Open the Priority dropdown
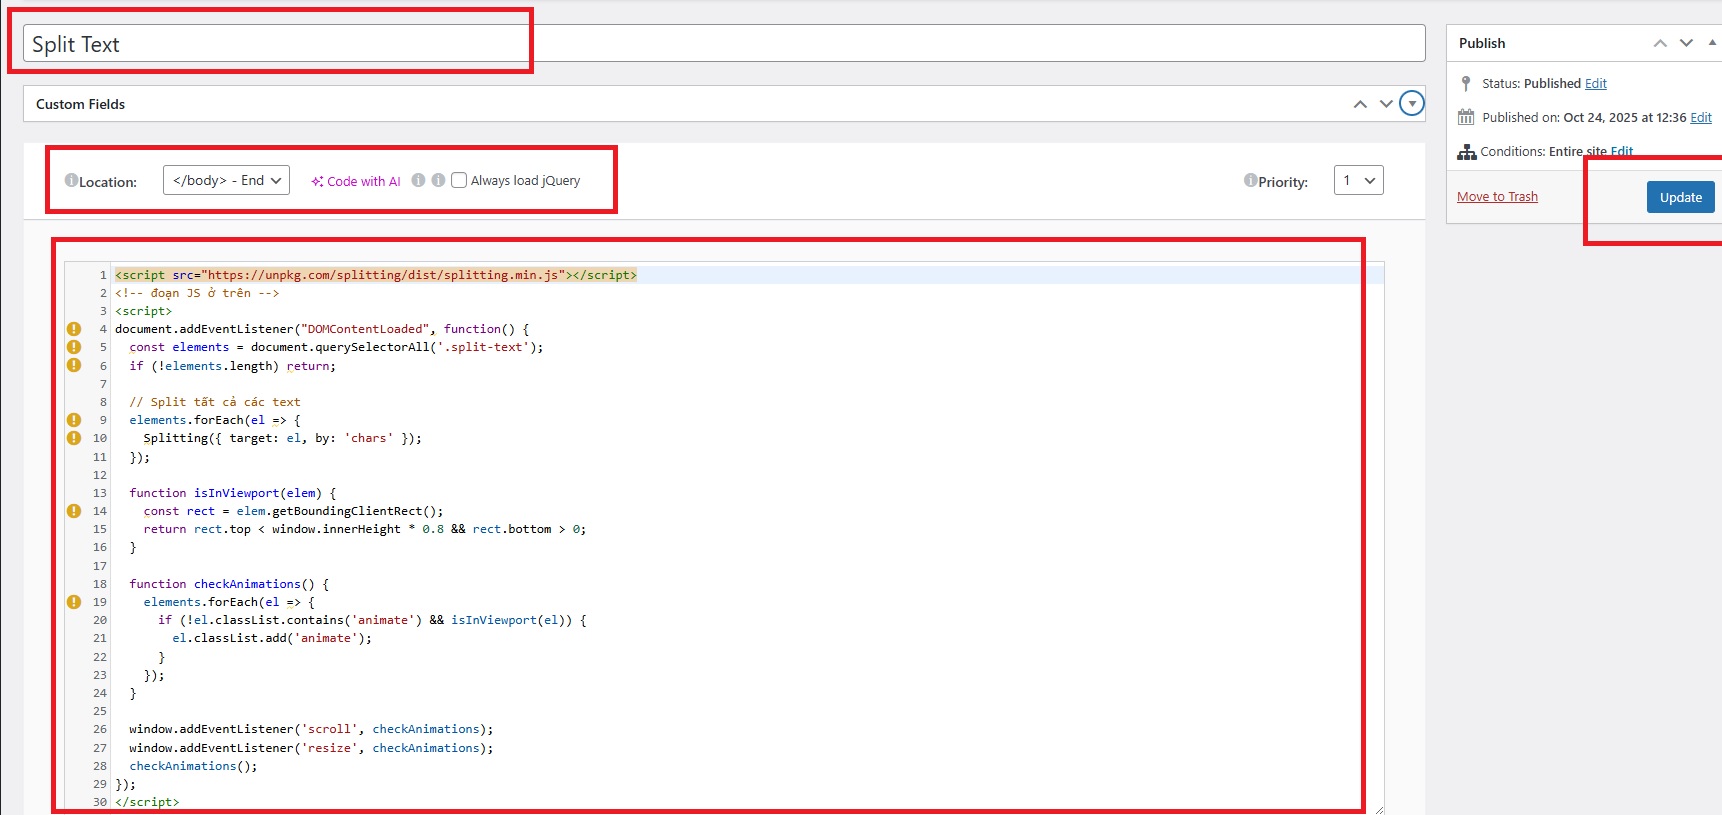This screenshot has height=815, width=1722. pos(1359,180)
